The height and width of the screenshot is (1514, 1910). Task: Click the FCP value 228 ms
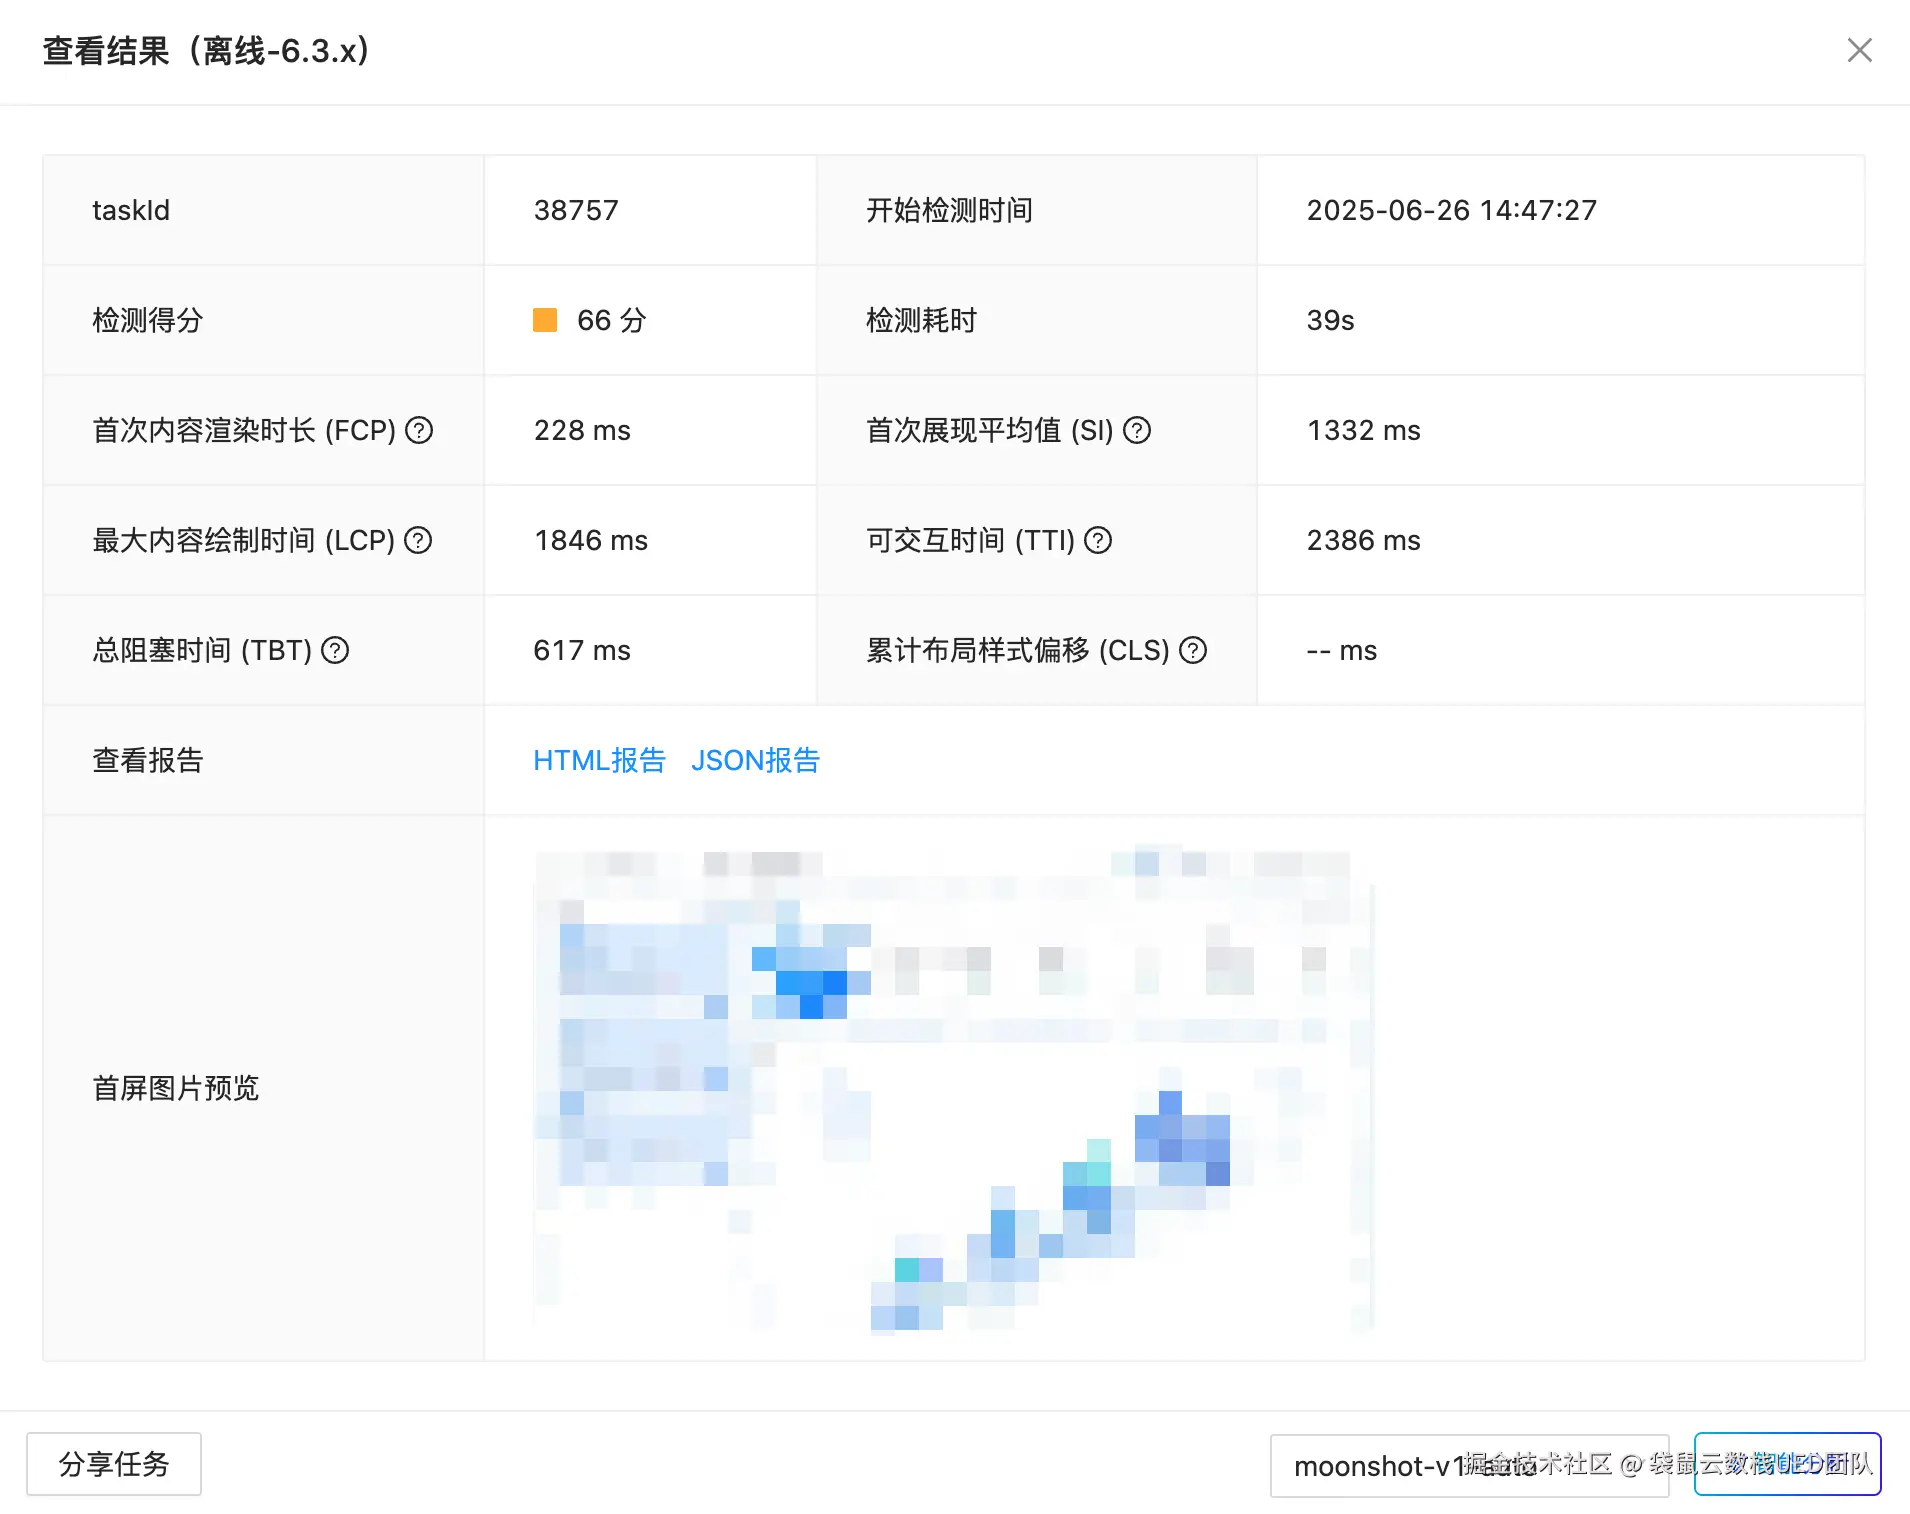(582, 430)
